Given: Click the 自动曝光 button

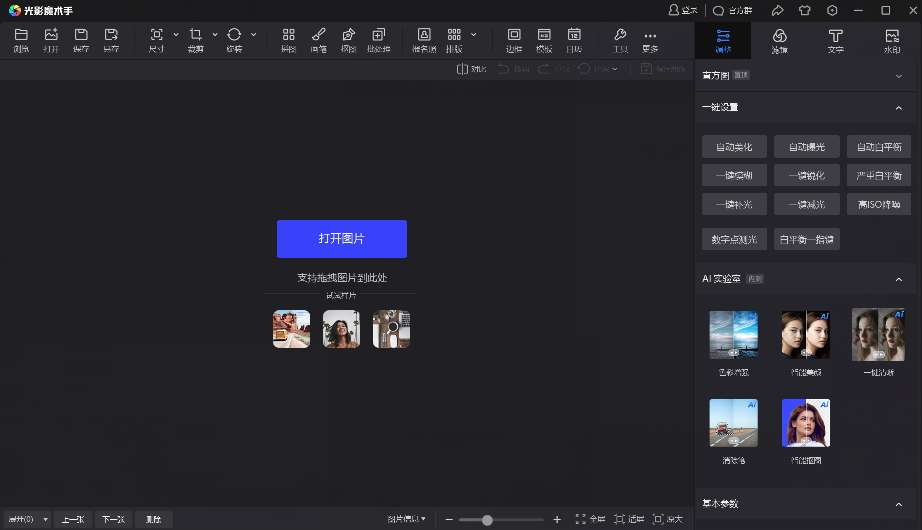Looking at the screenshot, I should (x=807, y=146).
